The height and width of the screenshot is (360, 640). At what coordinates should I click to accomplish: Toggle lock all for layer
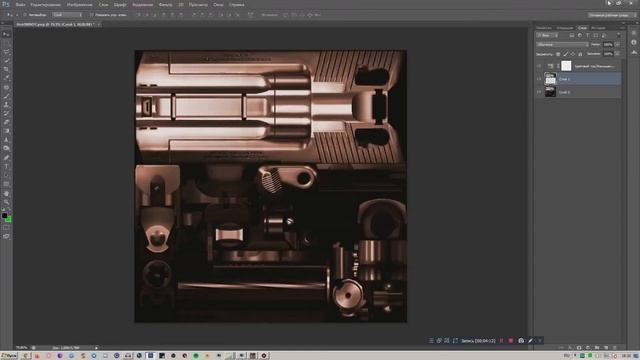coord(580,54)
